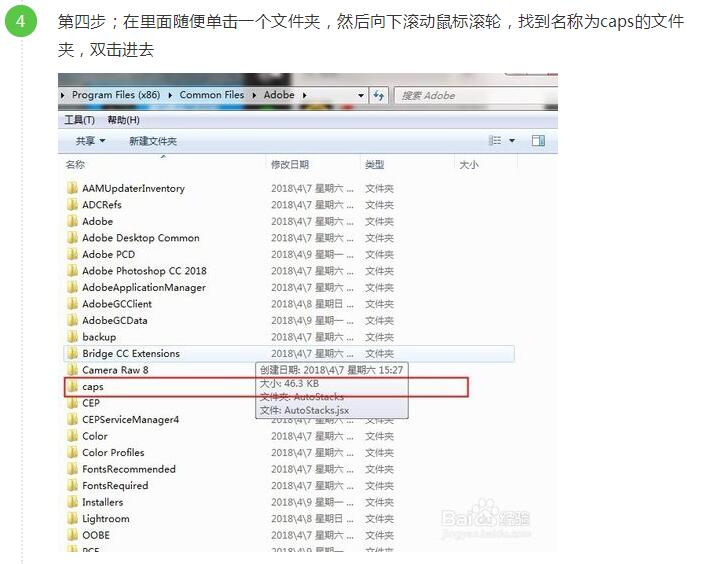The image size is (702, 564).
Task: Click Installers modified date cell
Action: pos(312,502)
